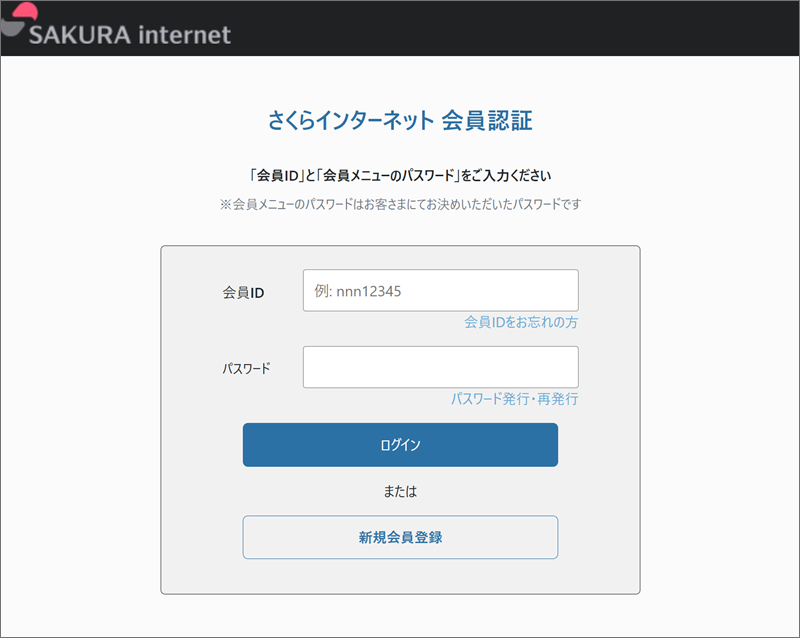Click the 例: nnn12345 placeholder text
The width and height of the screenshot is (800, 638).
click(x=358, y=291)
